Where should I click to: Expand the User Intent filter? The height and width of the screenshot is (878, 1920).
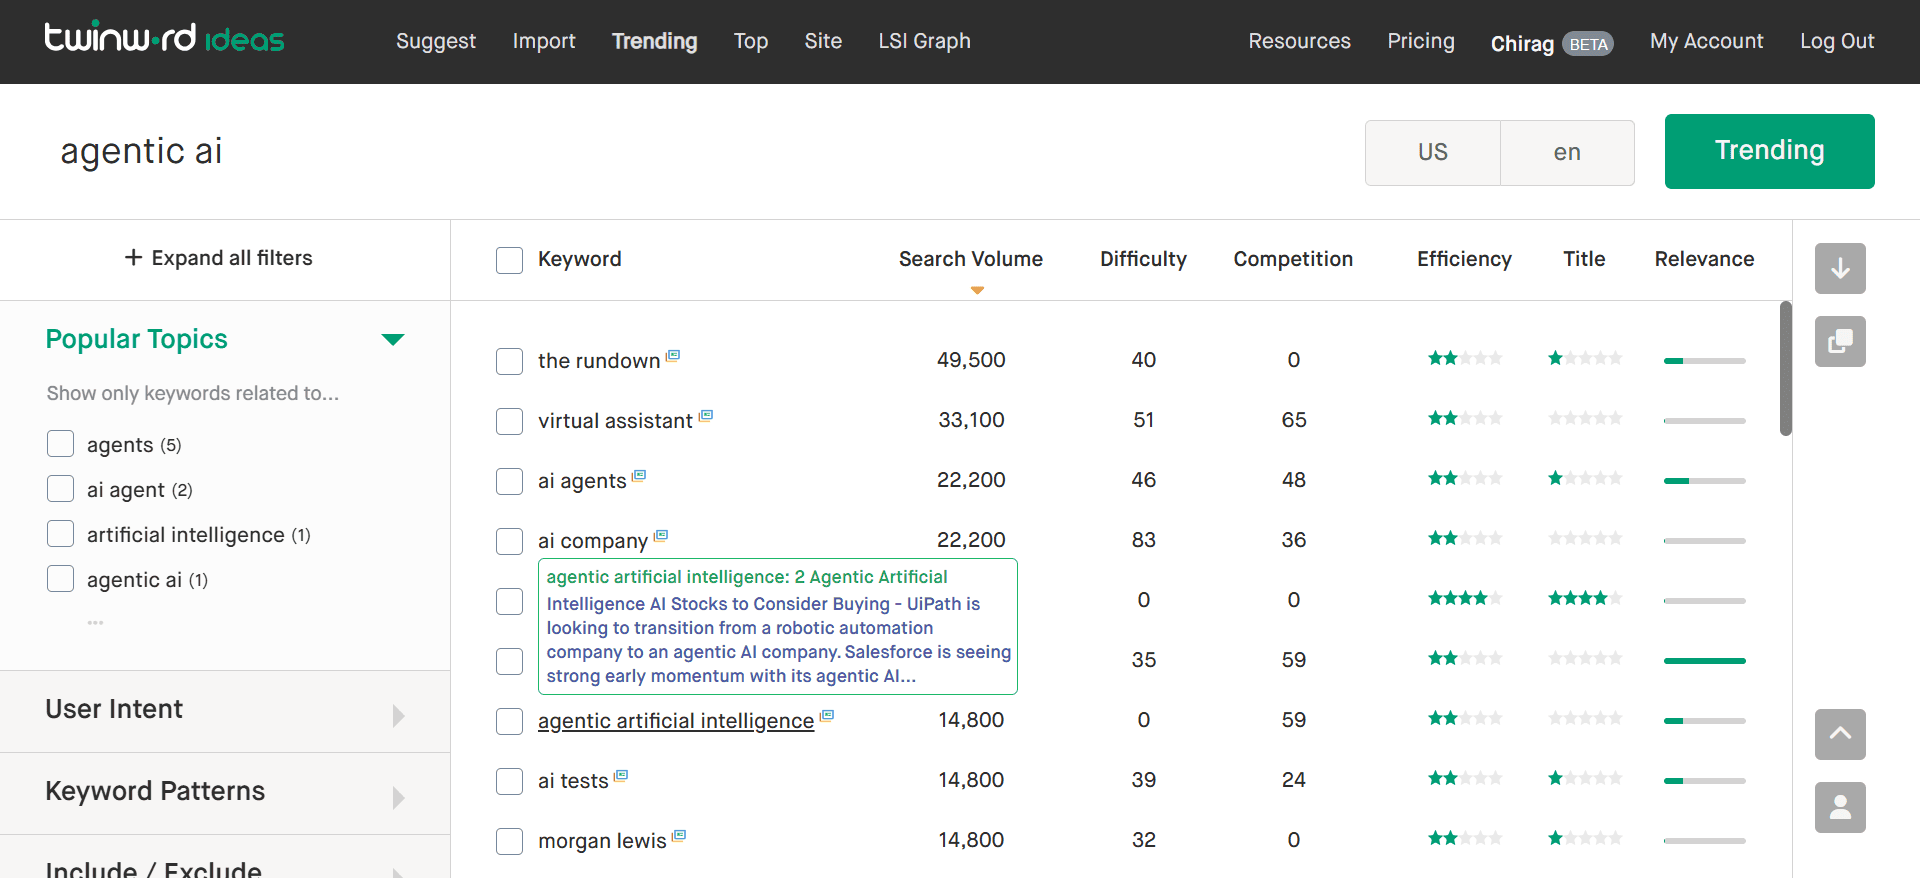(x=225, y=711)
